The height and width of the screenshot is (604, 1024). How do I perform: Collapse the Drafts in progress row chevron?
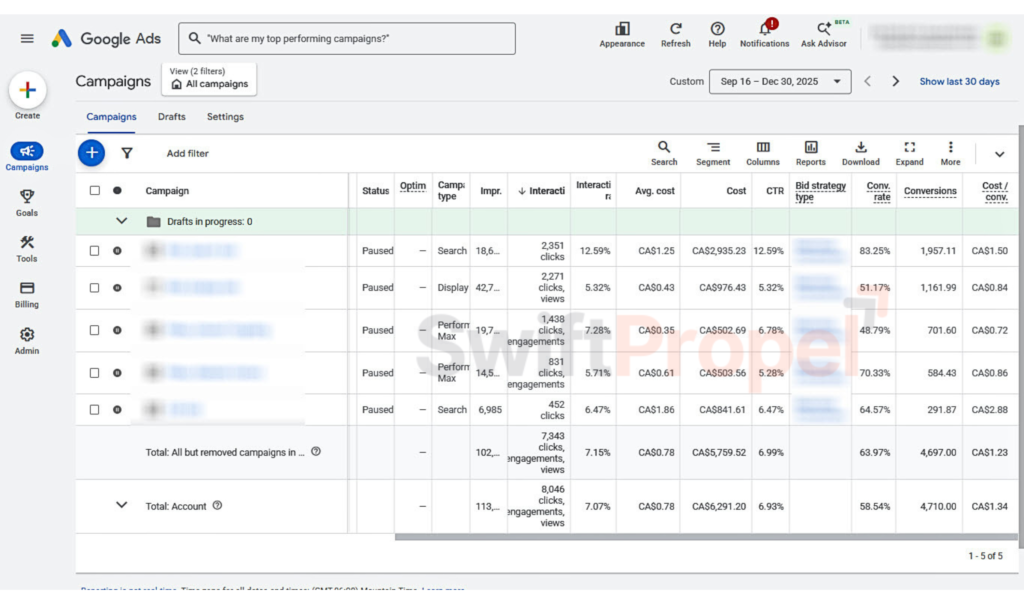click(x=121, y=221)
